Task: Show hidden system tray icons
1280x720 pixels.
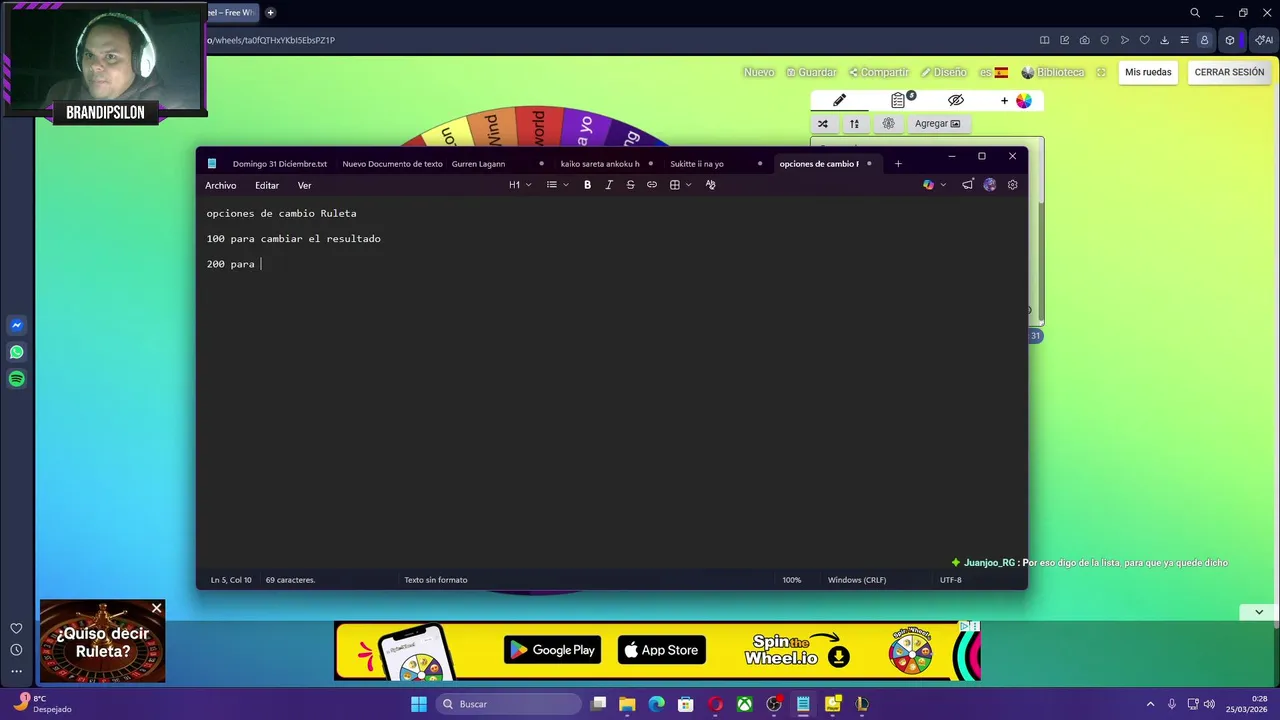Action: coord(1150,704)
